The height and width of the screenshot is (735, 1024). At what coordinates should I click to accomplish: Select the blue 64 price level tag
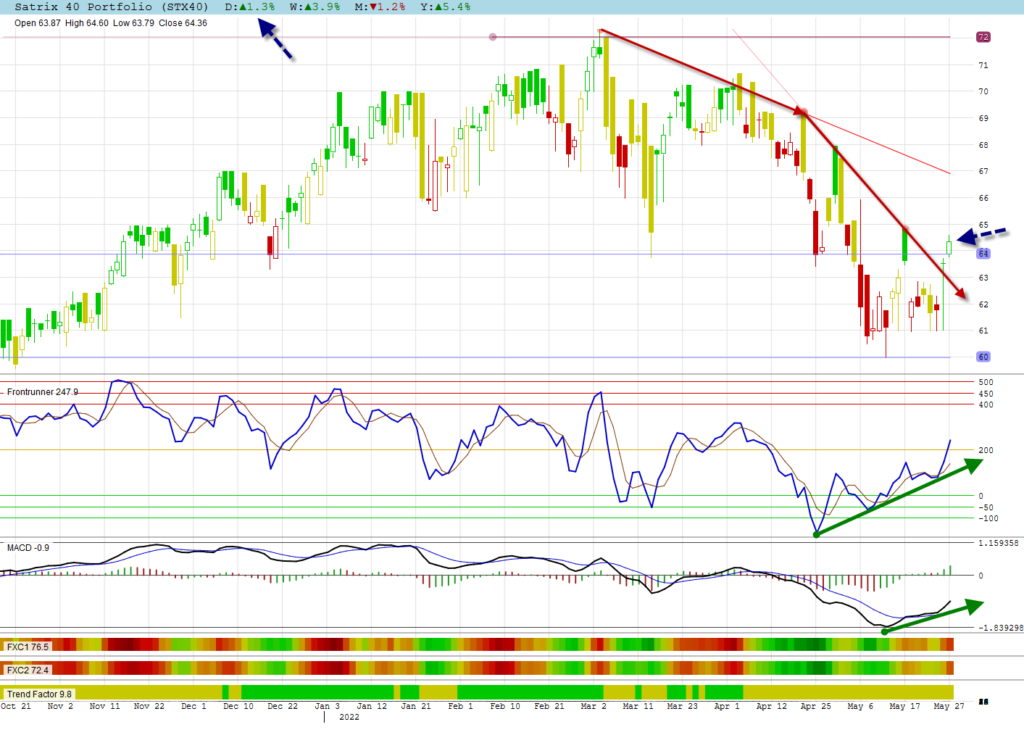click(x=984, y=253)
